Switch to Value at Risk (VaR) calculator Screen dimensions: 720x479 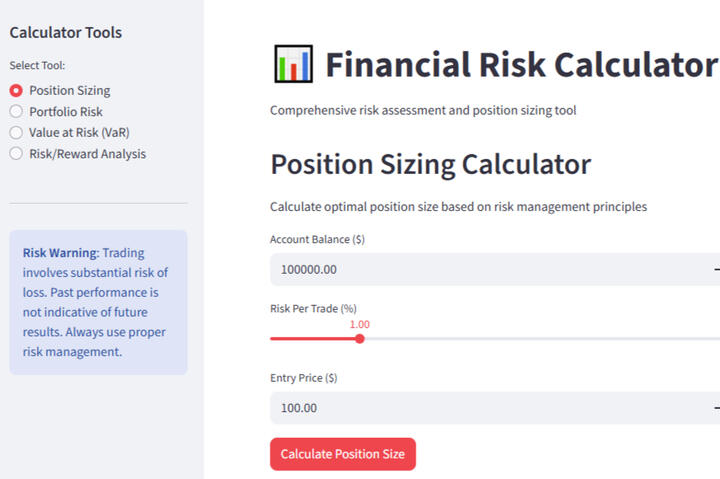point(16,133)
